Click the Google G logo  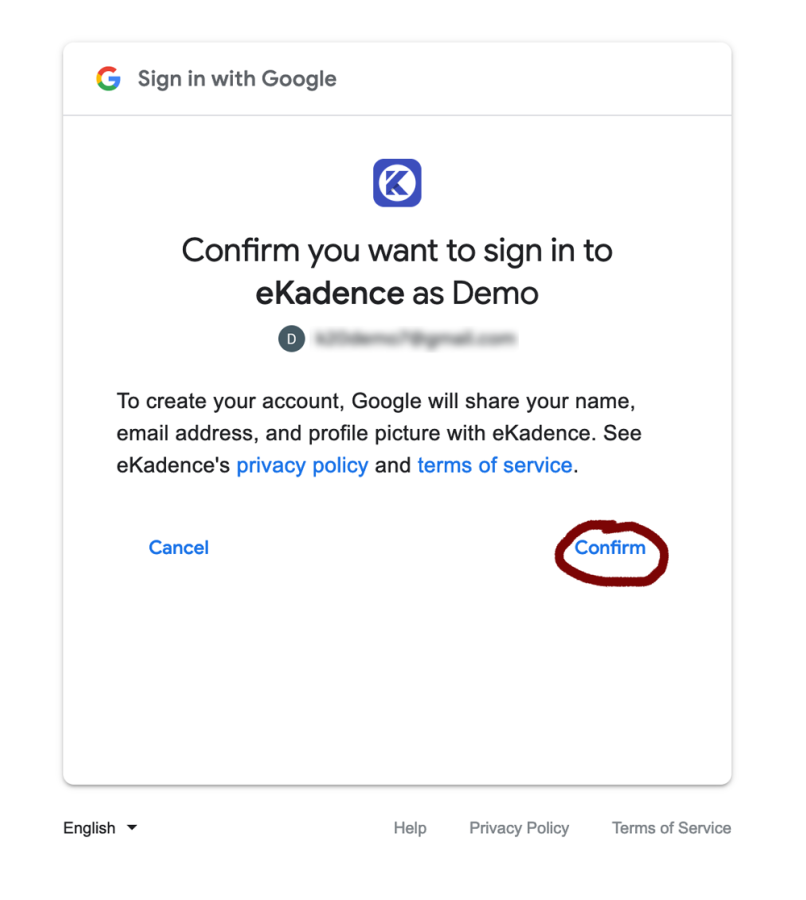coord(108,79)
